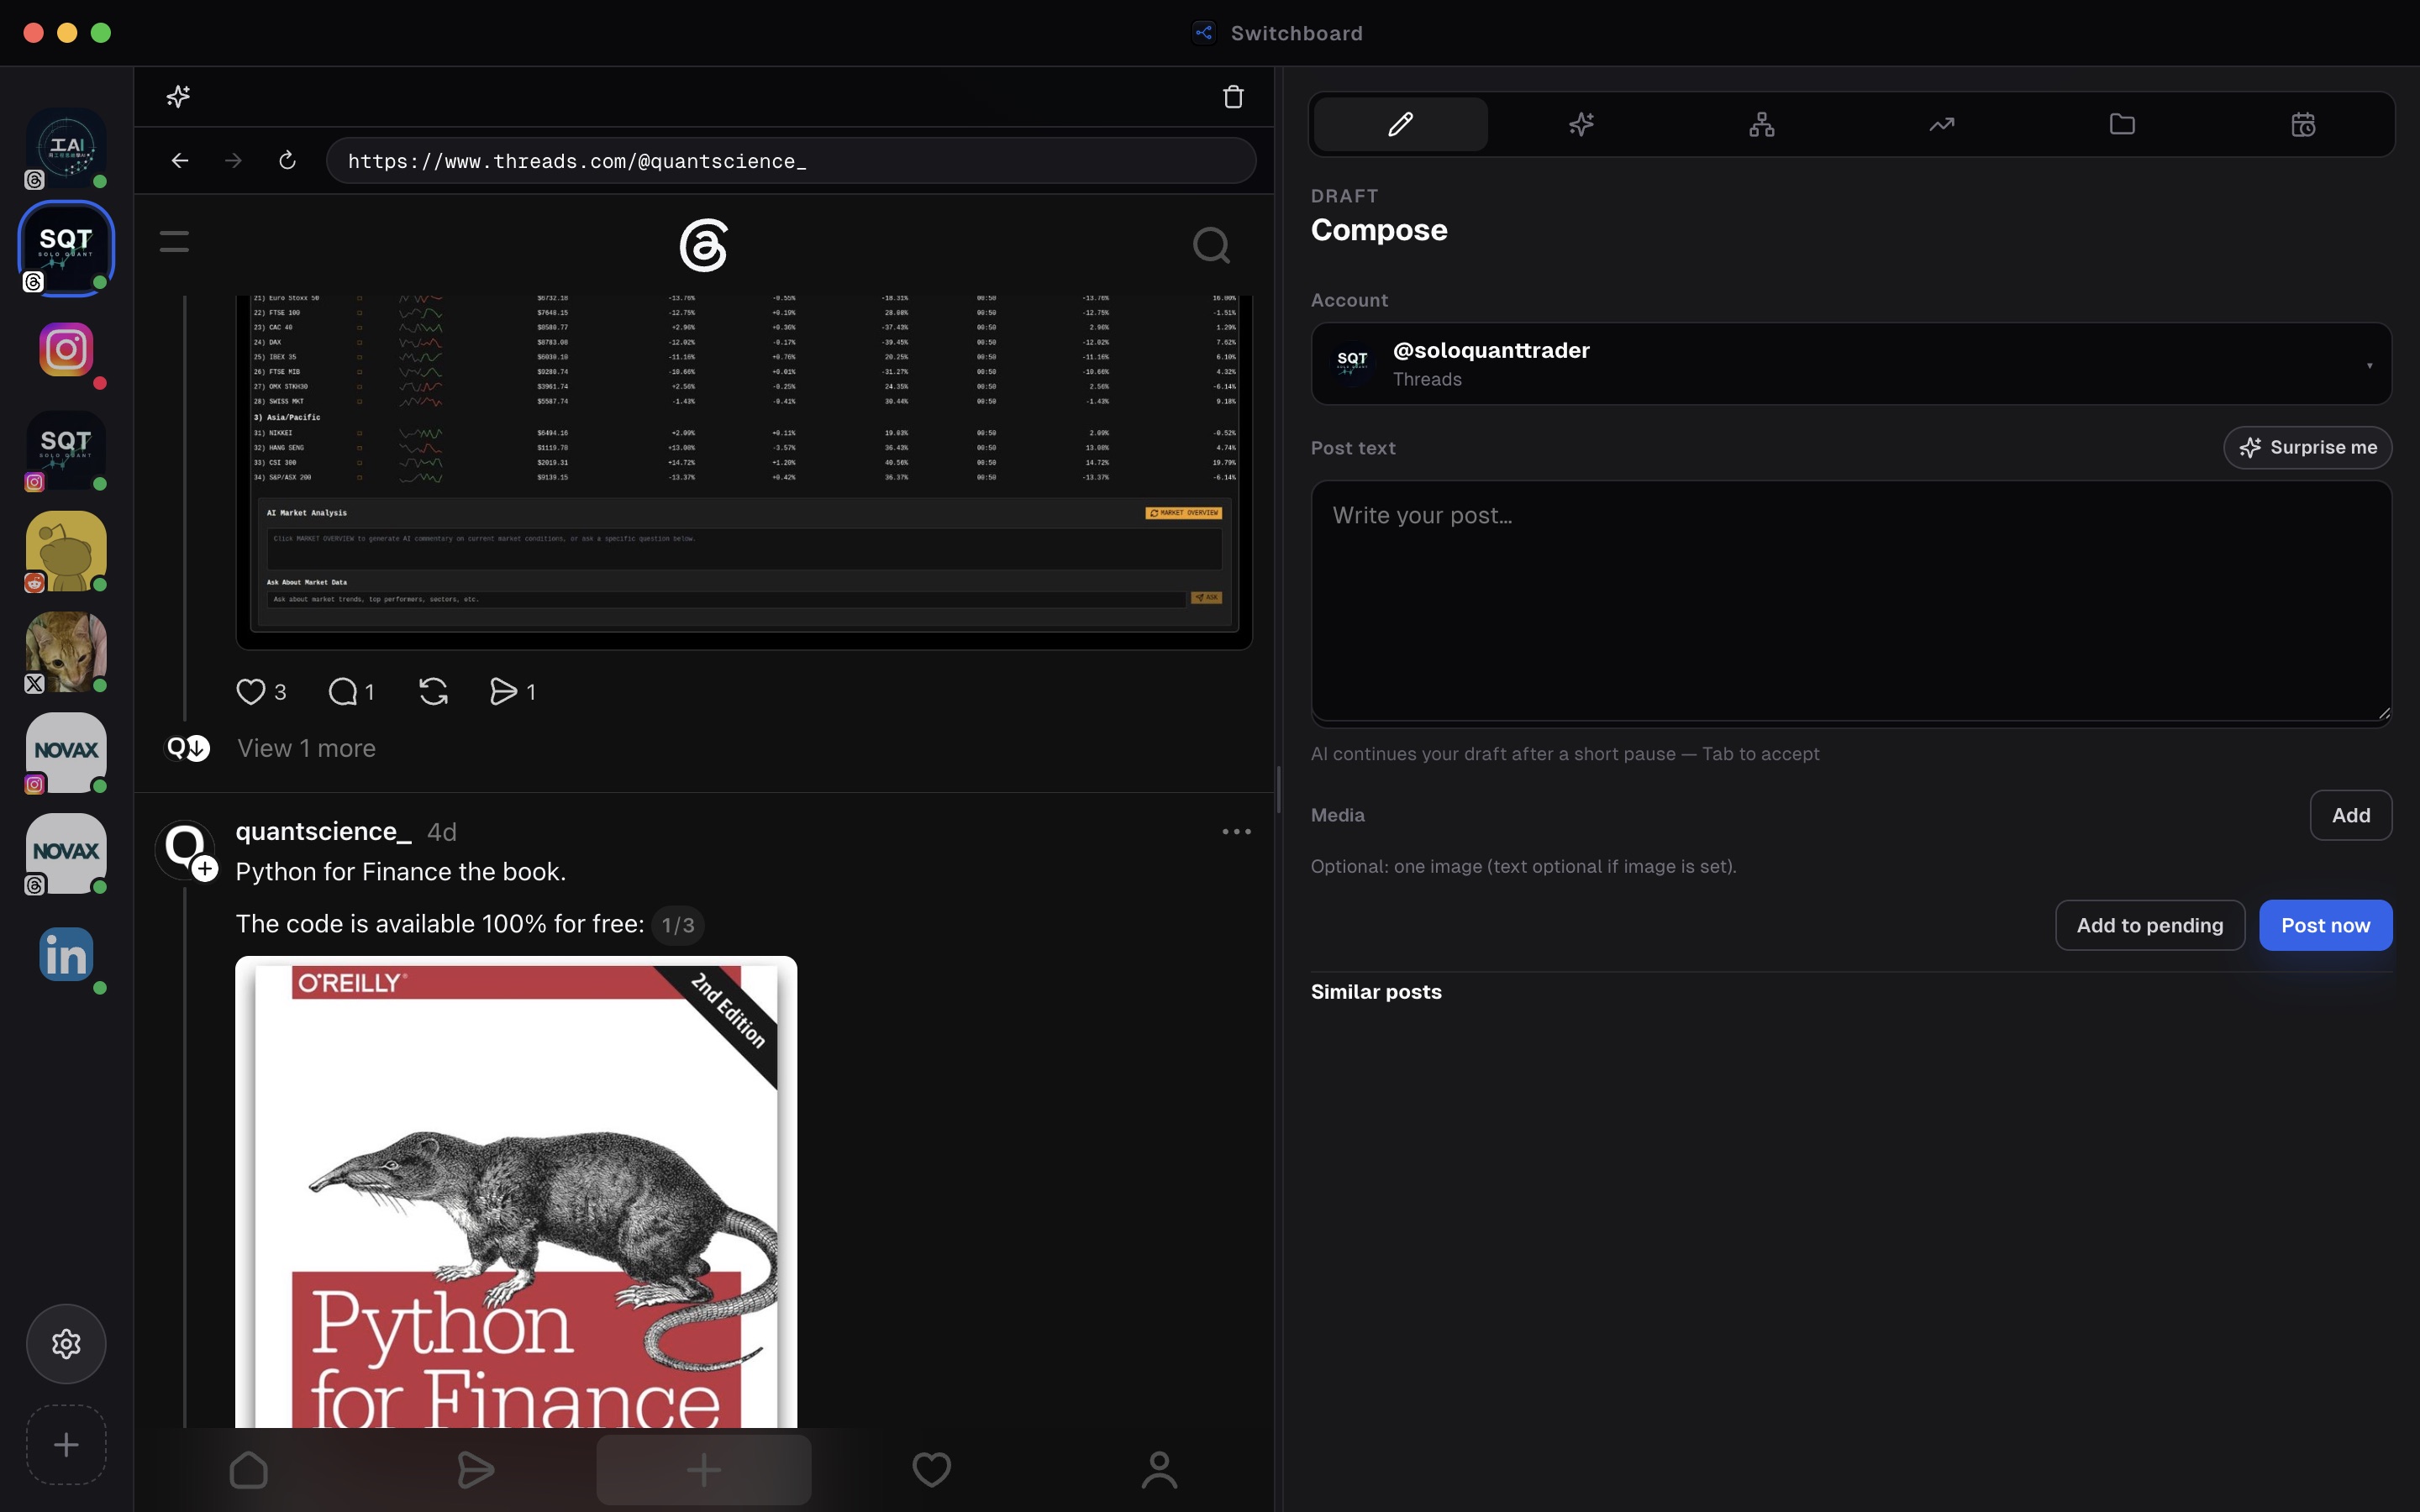The height and width of the screenshot is (1512, 2420).
Task: Switch to the trending analytics tab
Action: (x=1941, y=124)
